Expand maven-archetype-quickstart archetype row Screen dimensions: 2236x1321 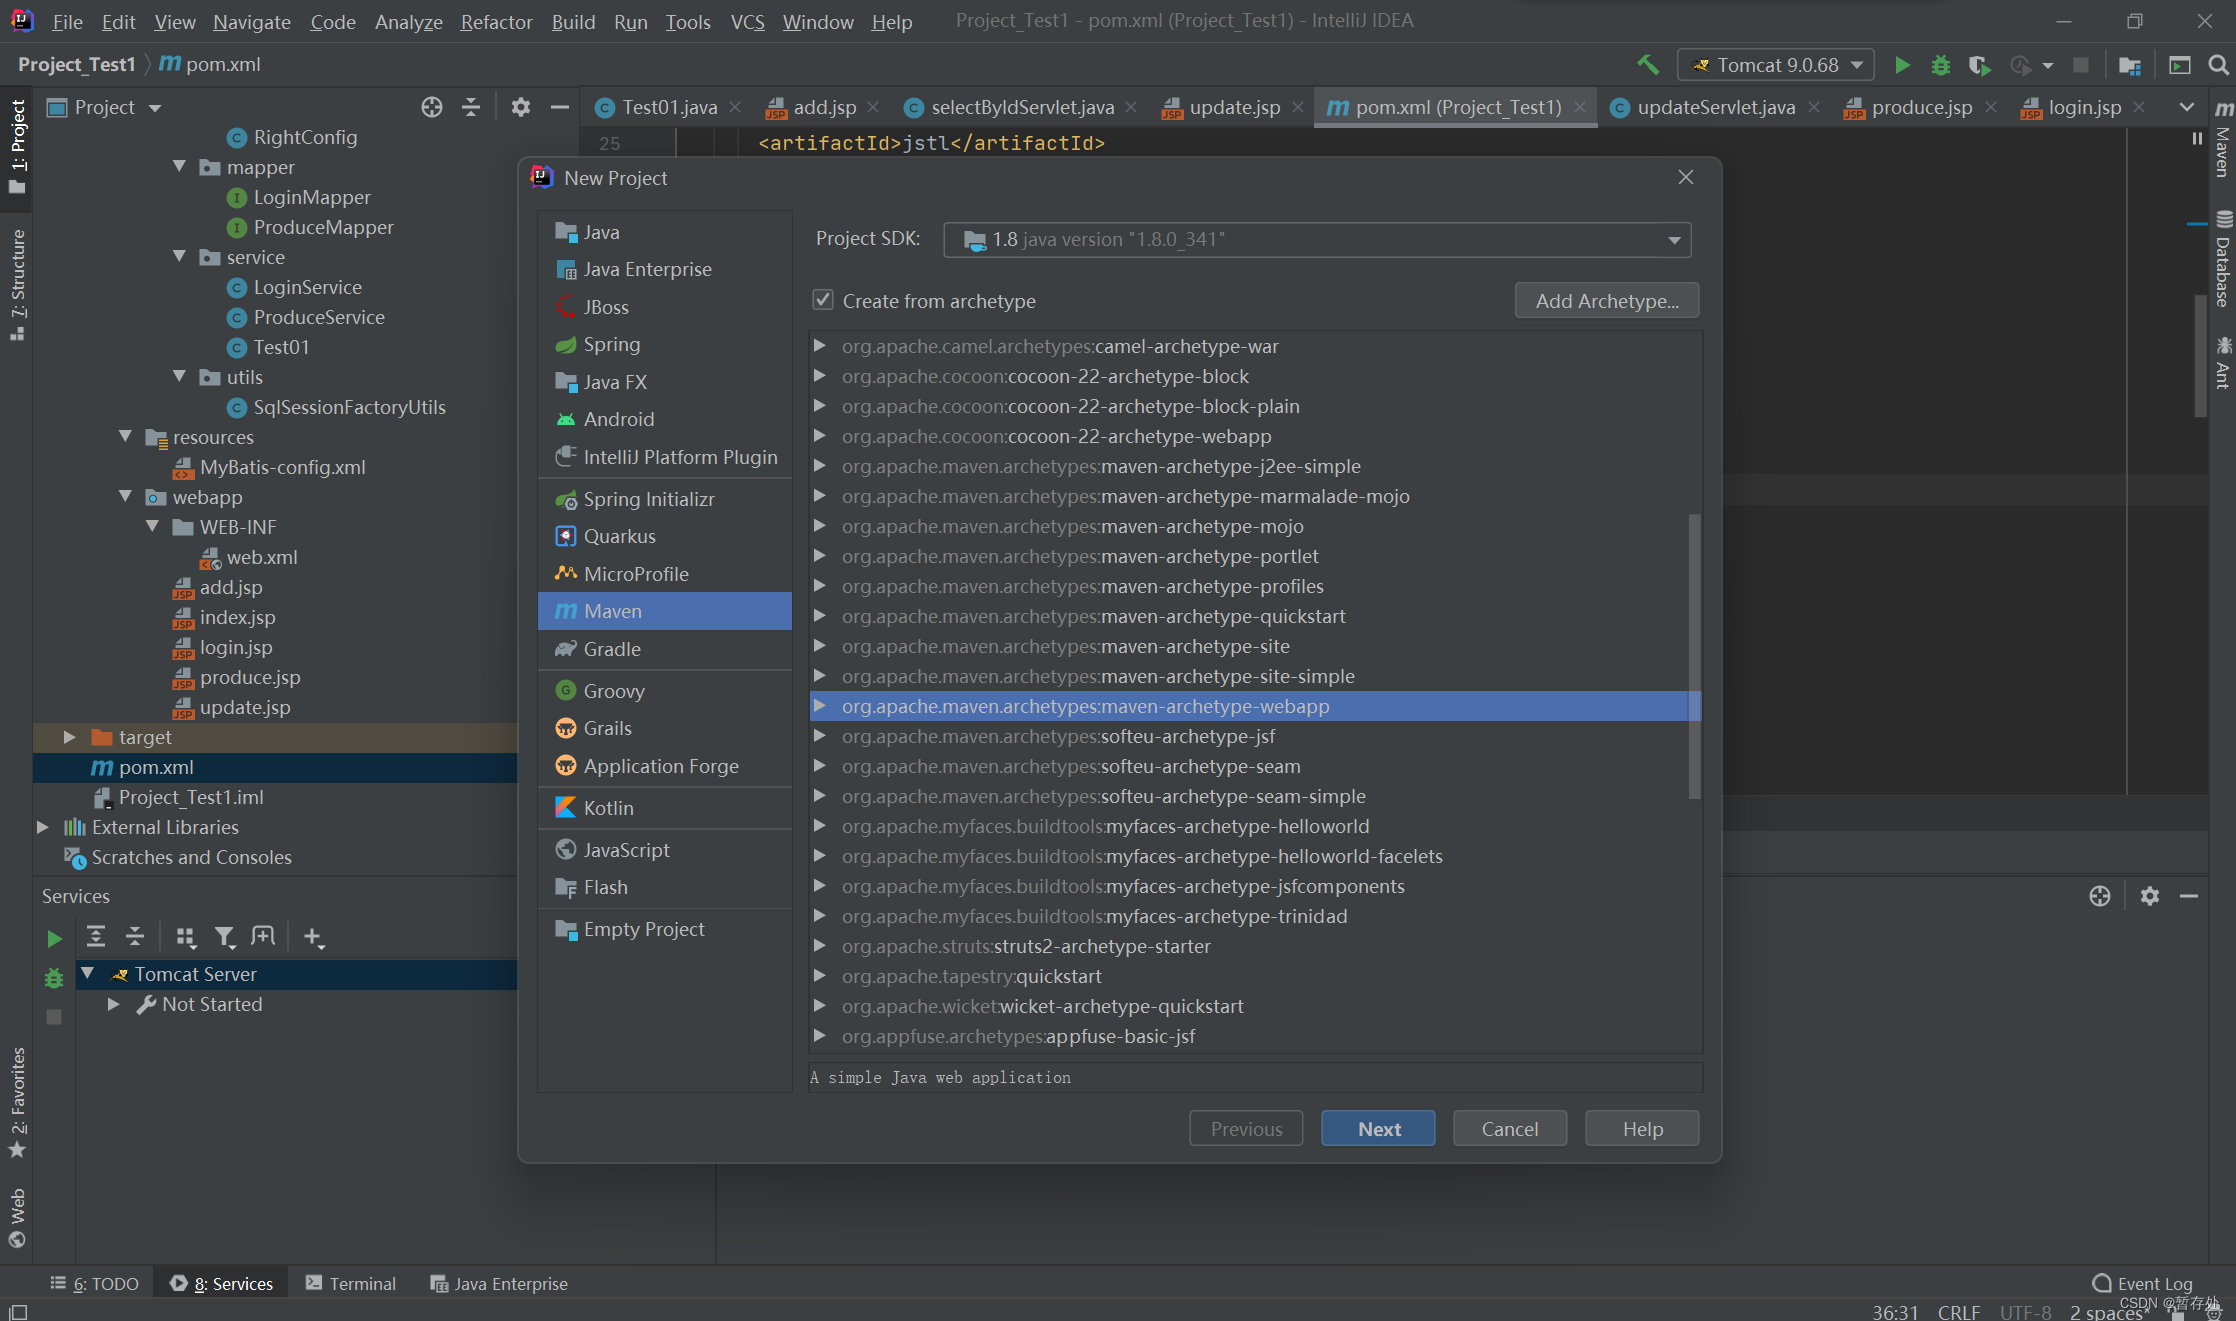pyautogui.click(x=820, y=616)
